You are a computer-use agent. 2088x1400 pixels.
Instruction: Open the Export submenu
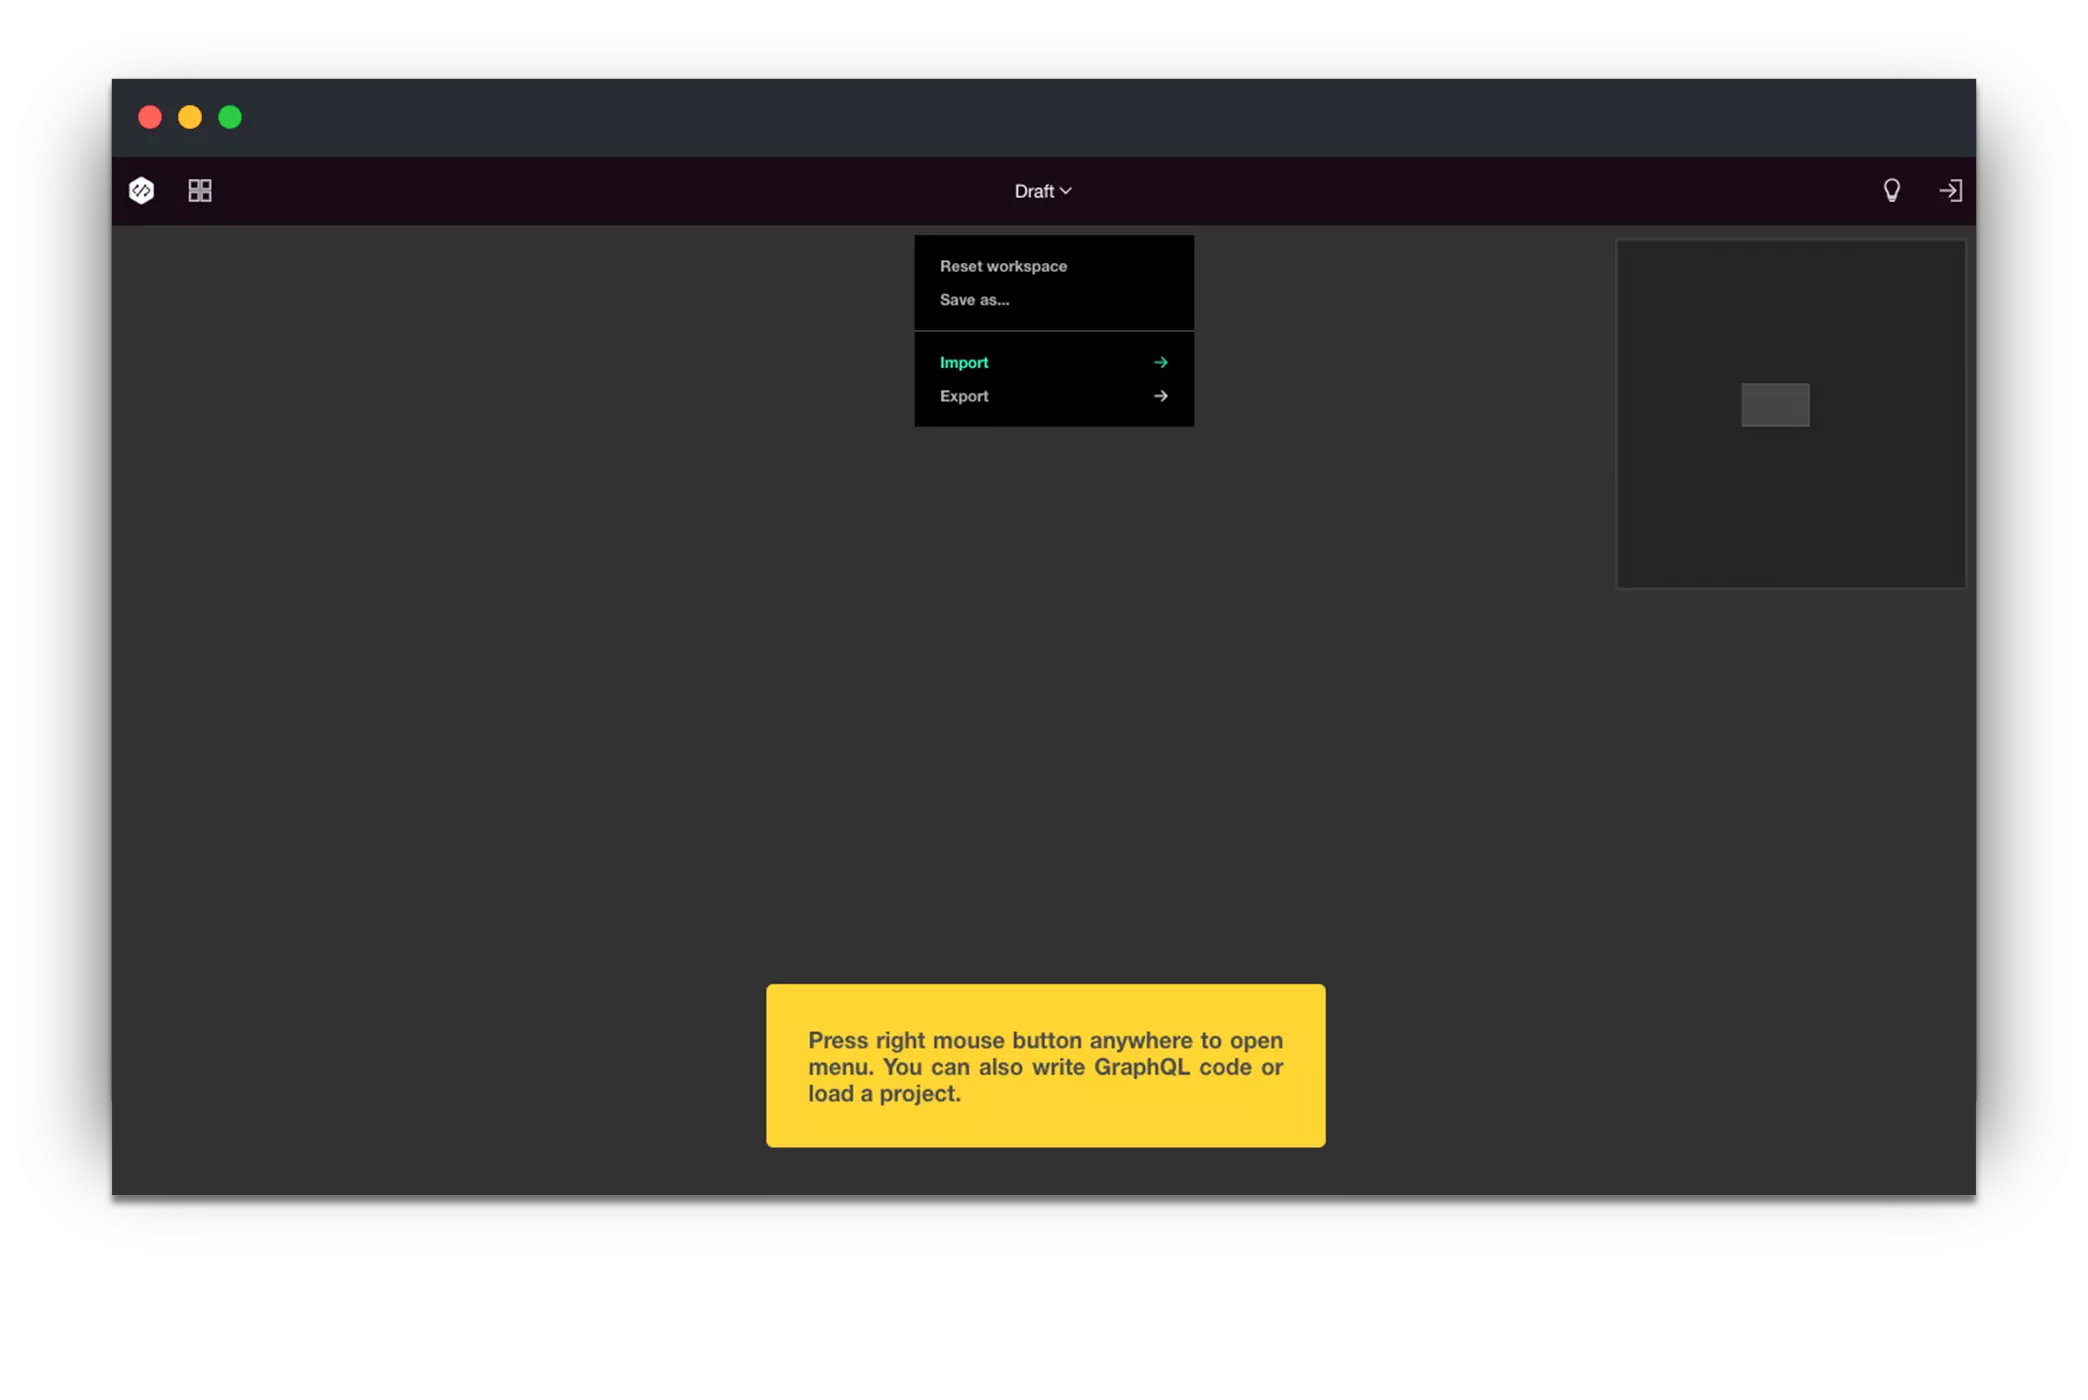pos(1054,396)
